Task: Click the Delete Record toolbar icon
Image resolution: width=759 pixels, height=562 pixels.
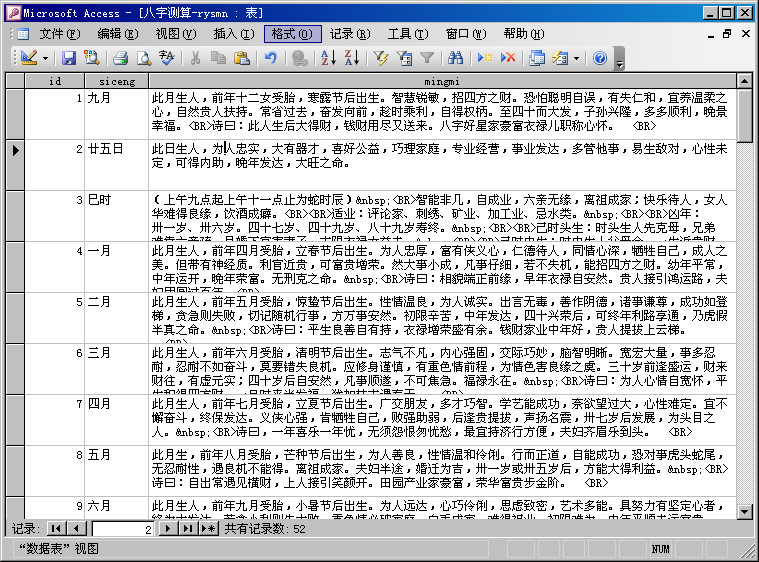Action: (x=508, y=58)
